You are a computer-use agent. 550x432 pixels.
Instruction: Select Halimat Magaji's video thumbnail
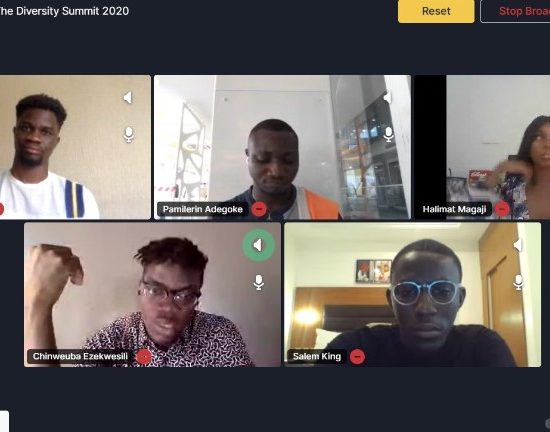[x=482, y=147]
